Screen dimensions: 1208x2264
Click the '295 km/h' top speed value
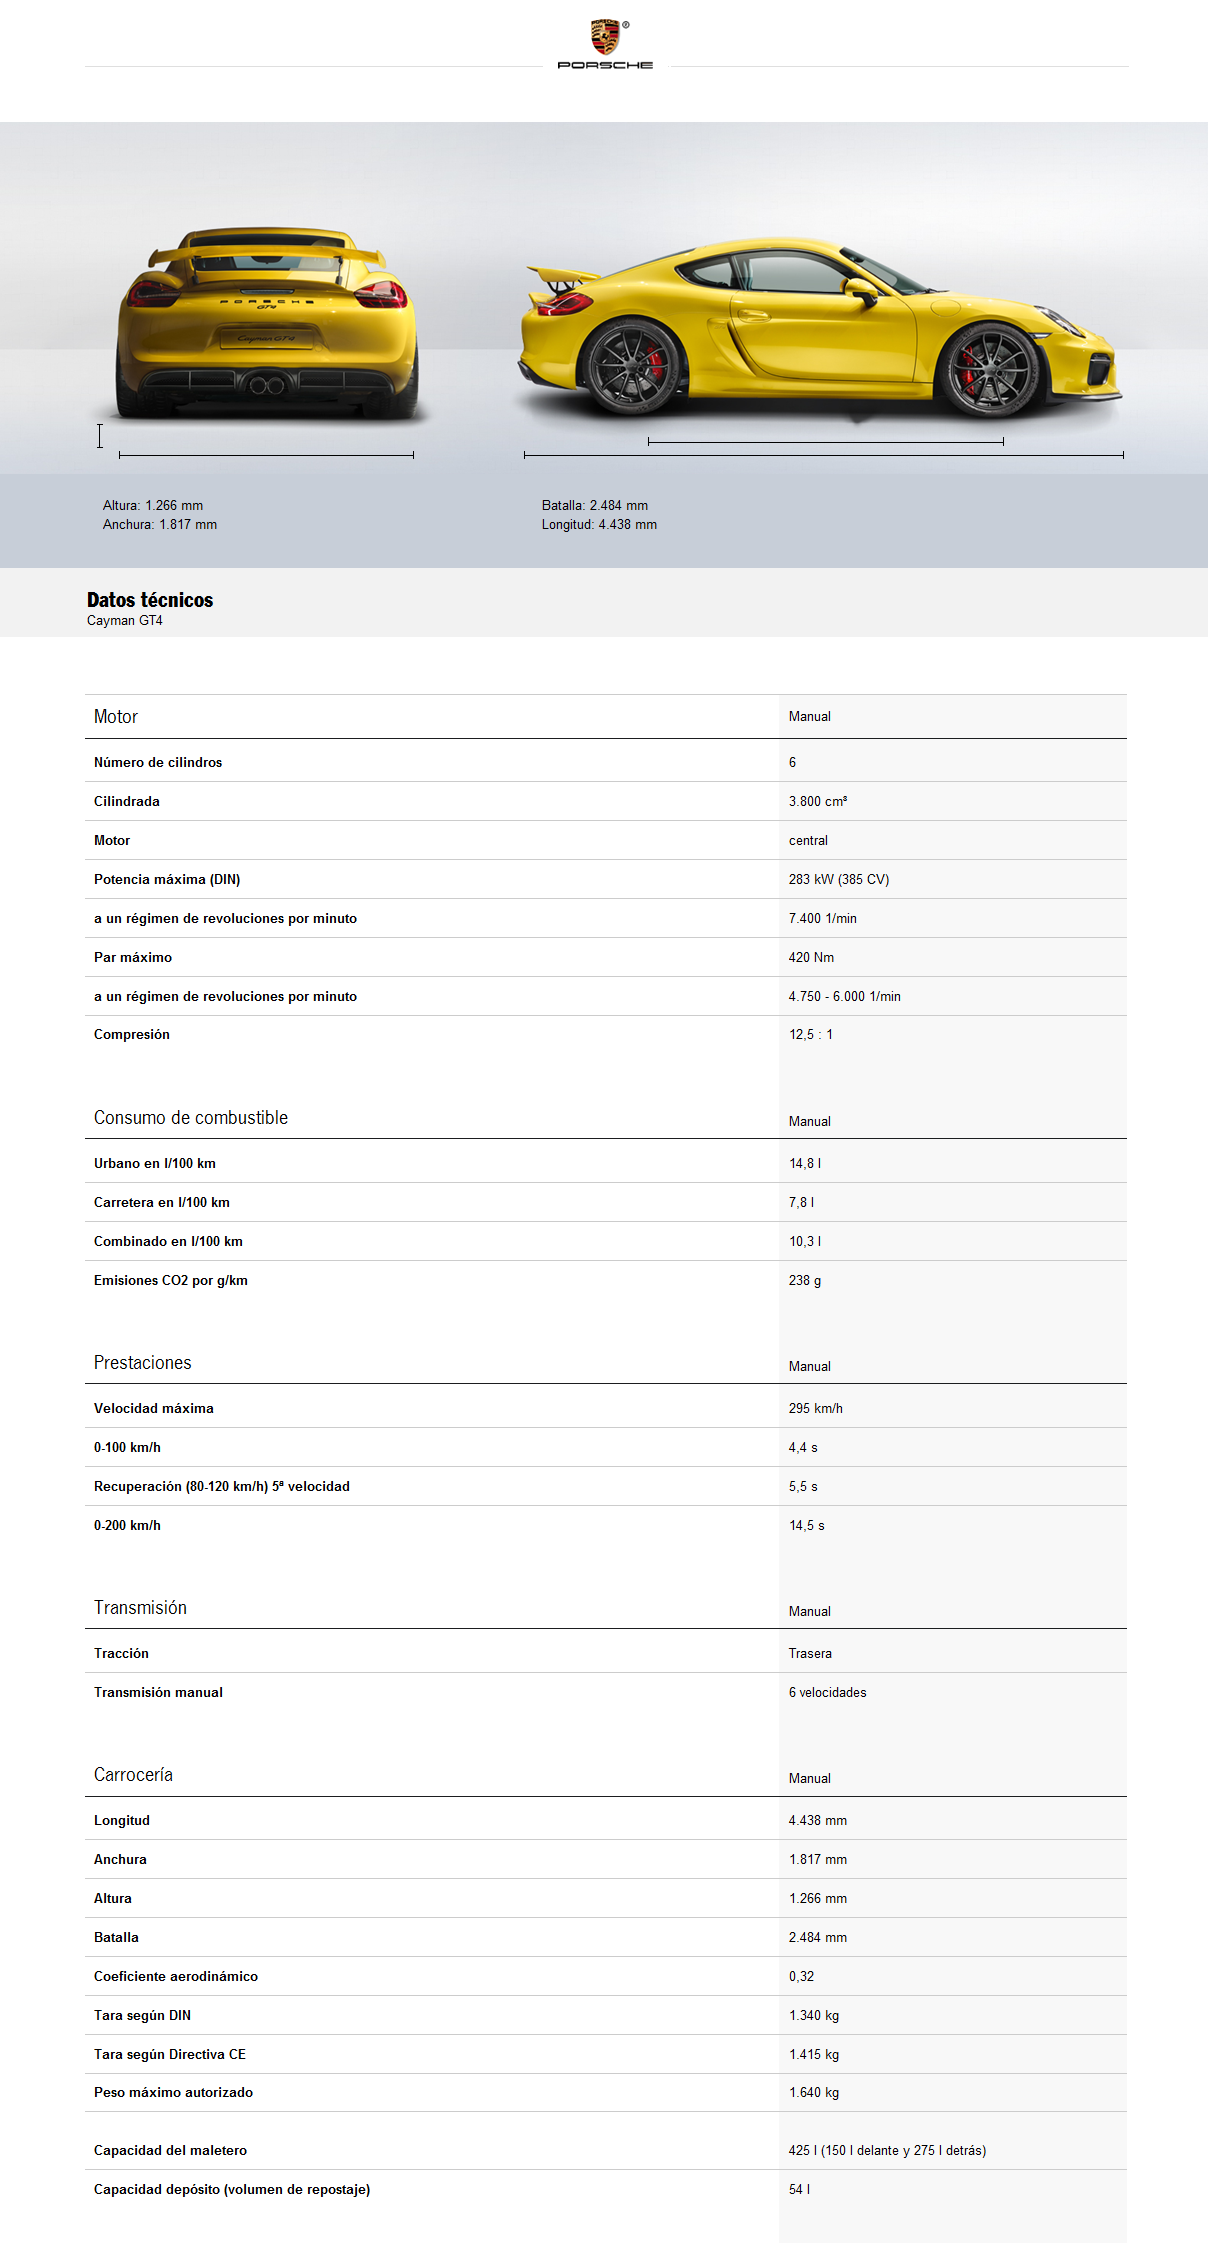816,1409
